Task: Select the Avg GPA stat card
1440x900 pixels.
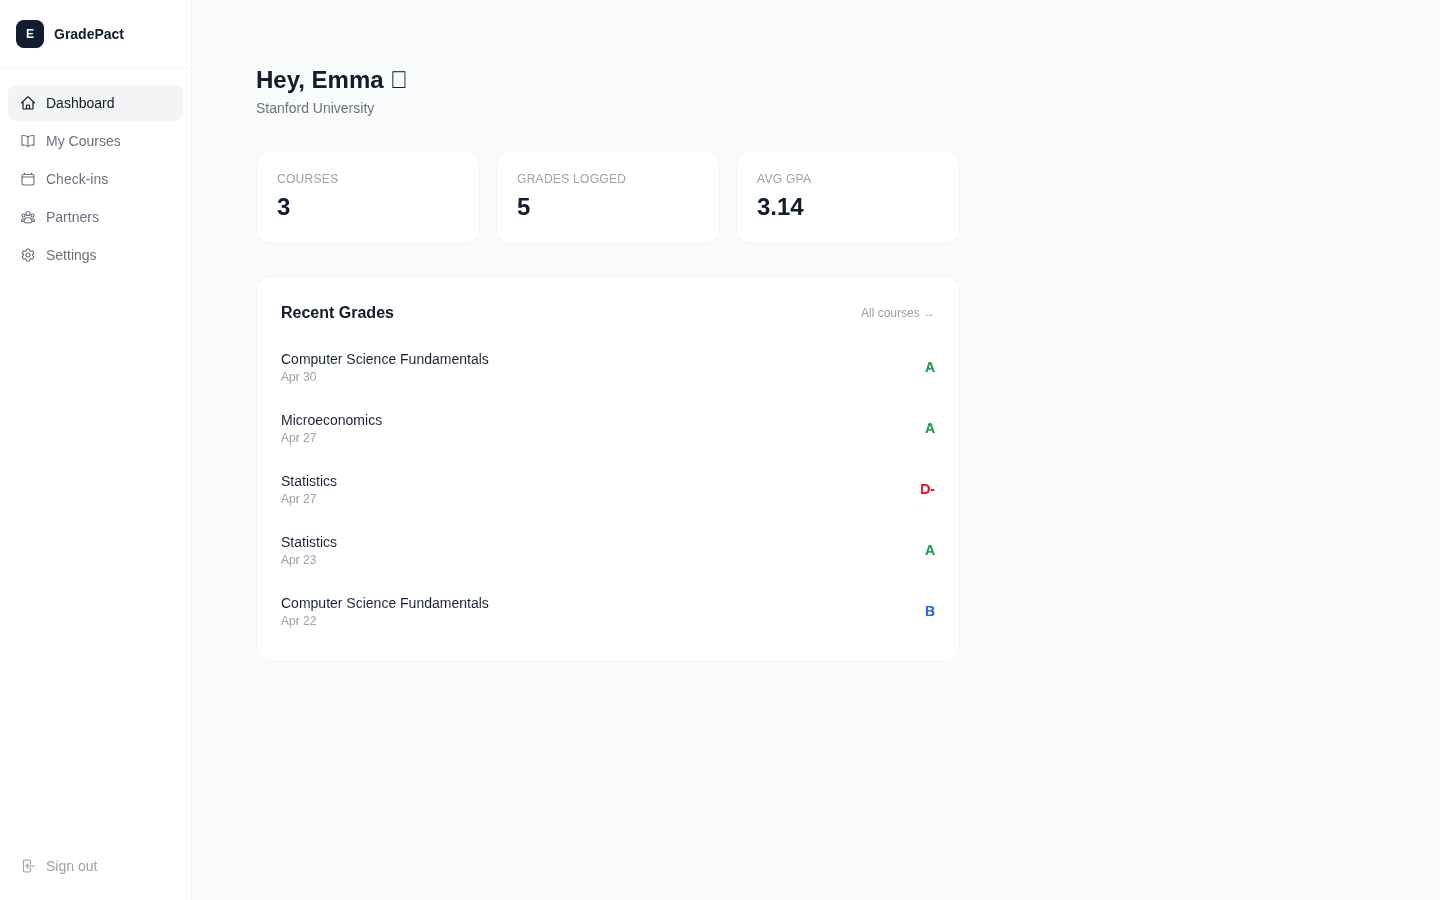Action: (848, 197)
